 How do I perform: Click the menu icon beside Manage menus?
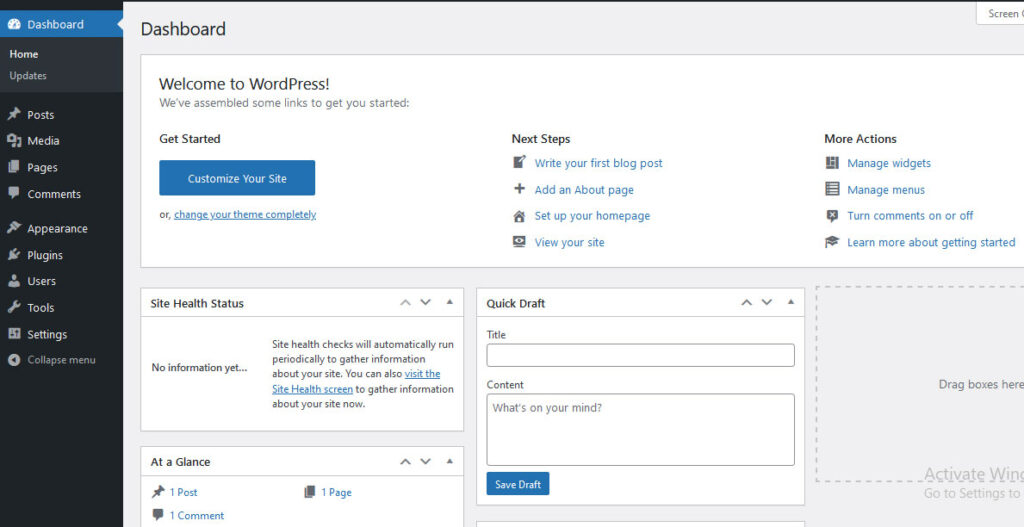pyautogui.click(x=831, y=189)
